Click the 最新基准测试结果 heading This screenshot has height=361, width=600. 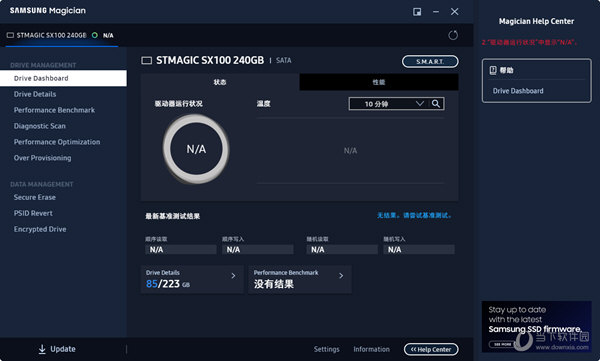[173, 216]
